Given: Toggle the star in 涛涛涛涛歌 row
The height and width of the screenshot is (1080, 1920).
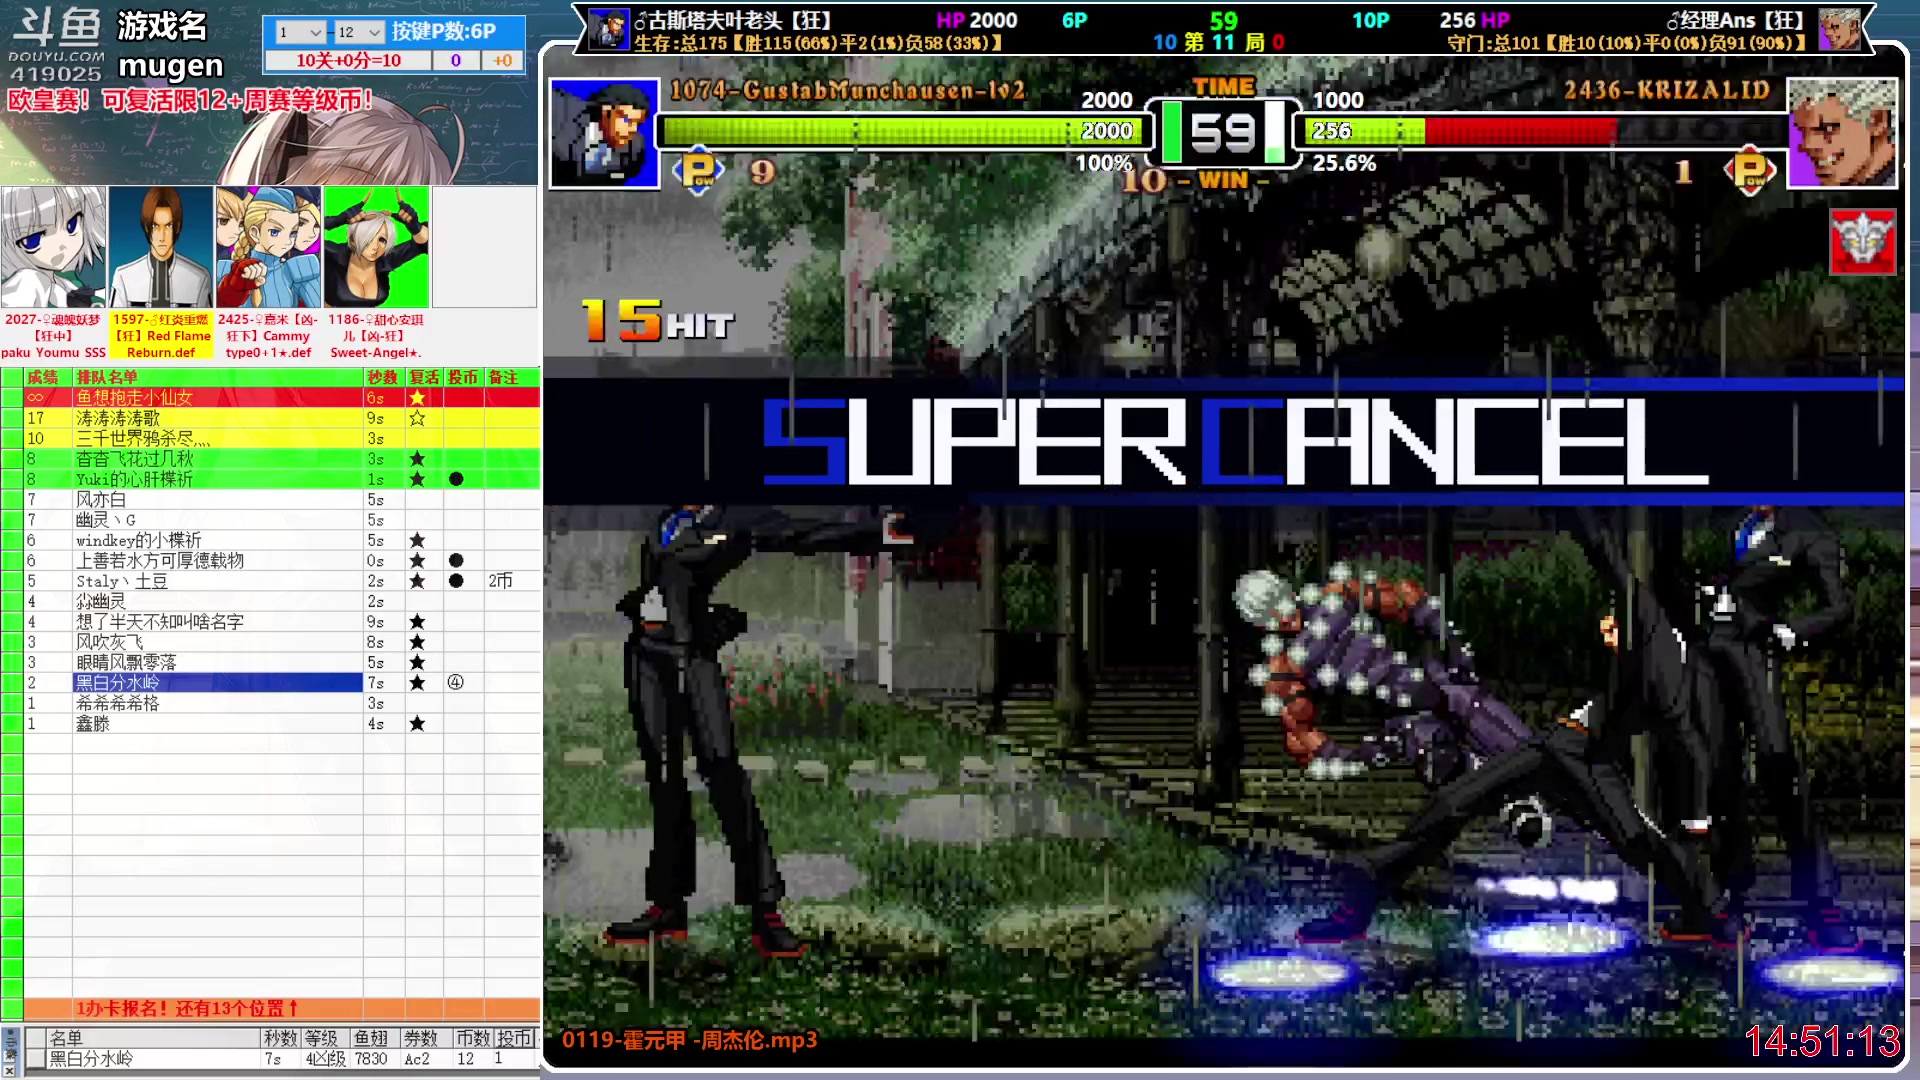Looking at the screenshot, I should tap(417, 418).
